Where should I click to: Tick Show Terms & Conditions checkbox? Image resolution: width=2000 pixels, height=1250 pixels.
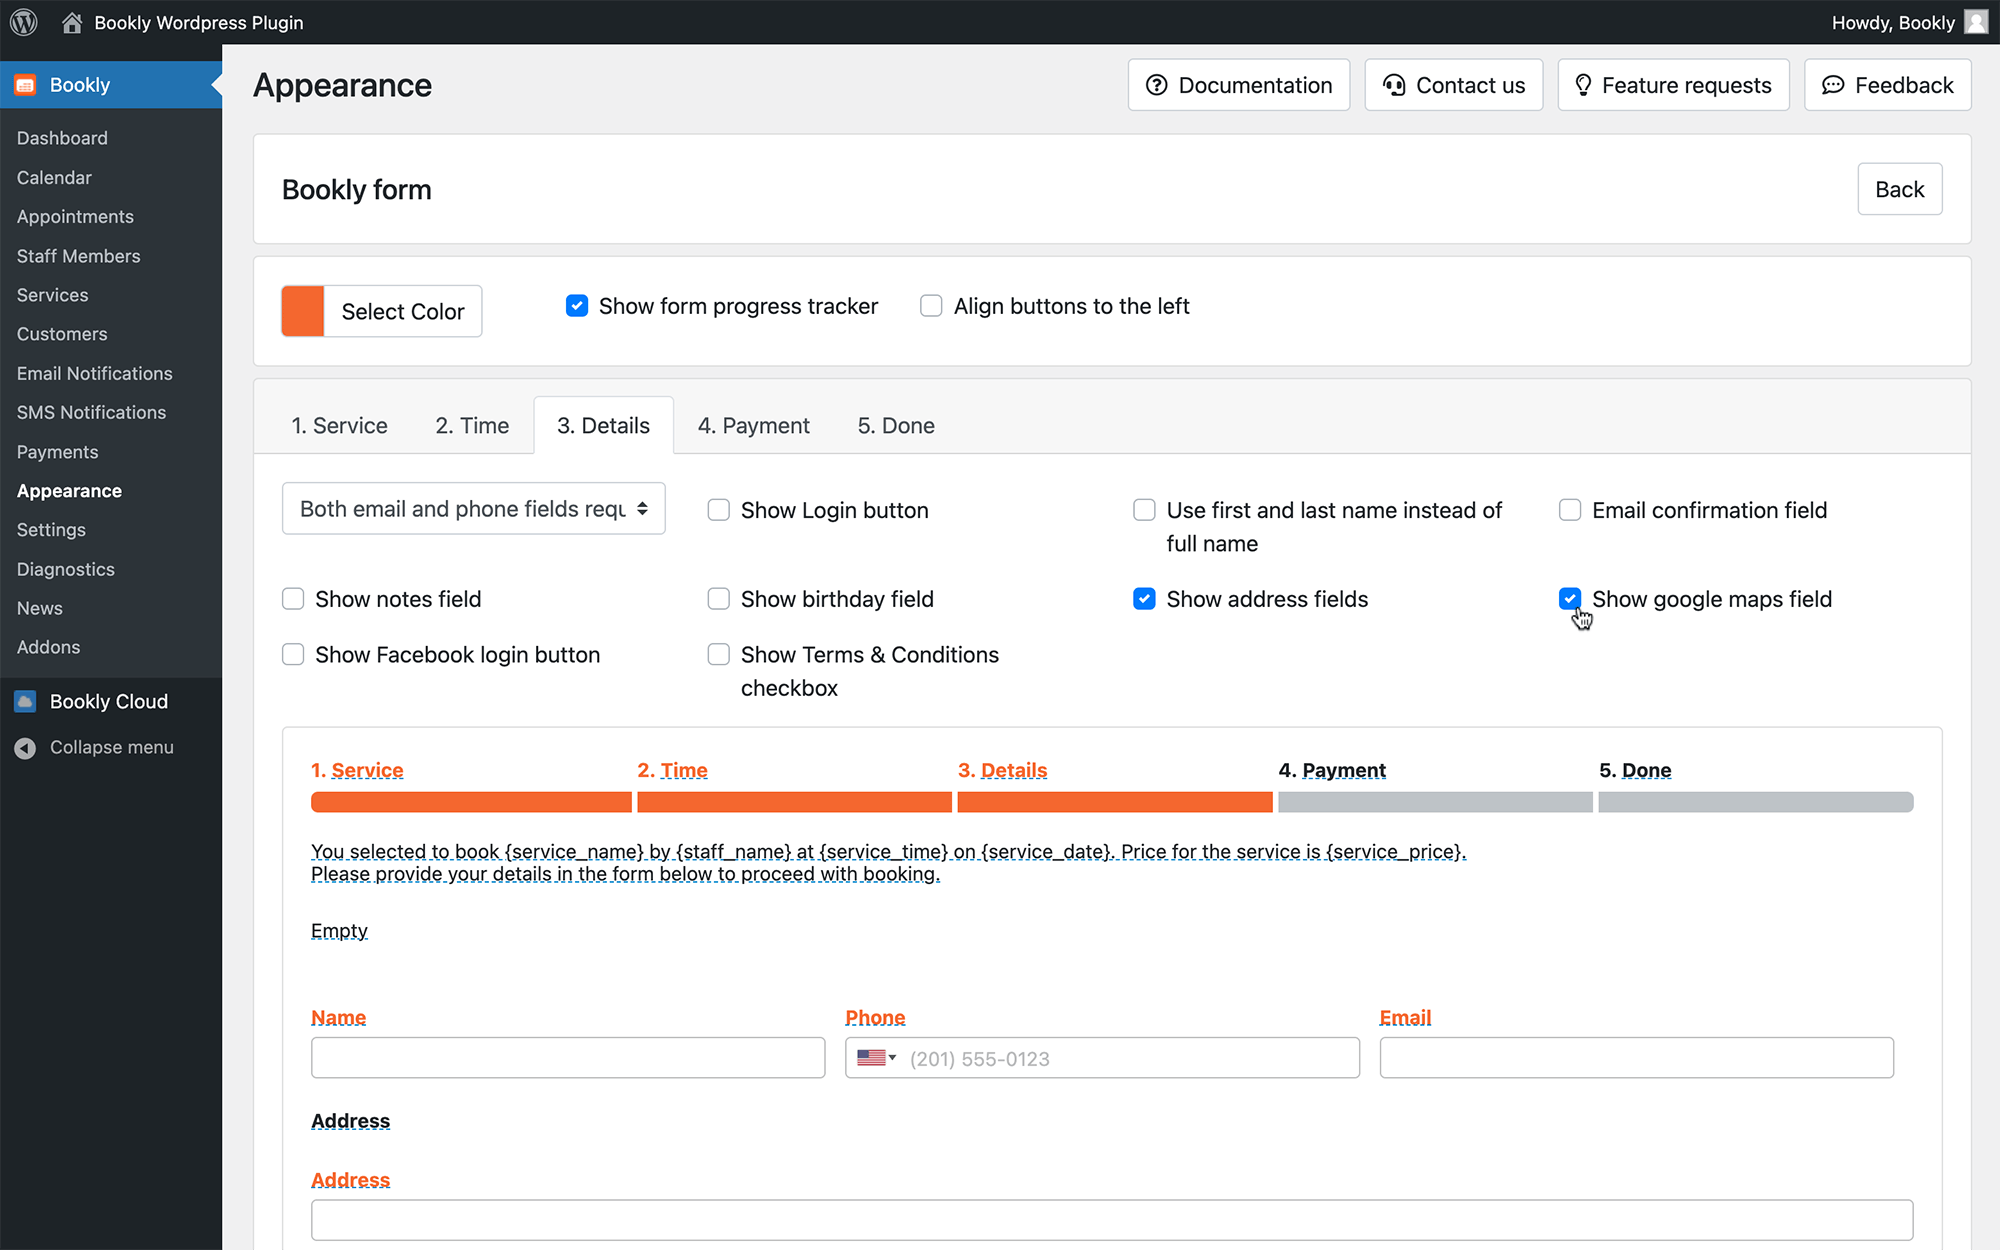tap(718, 655)
